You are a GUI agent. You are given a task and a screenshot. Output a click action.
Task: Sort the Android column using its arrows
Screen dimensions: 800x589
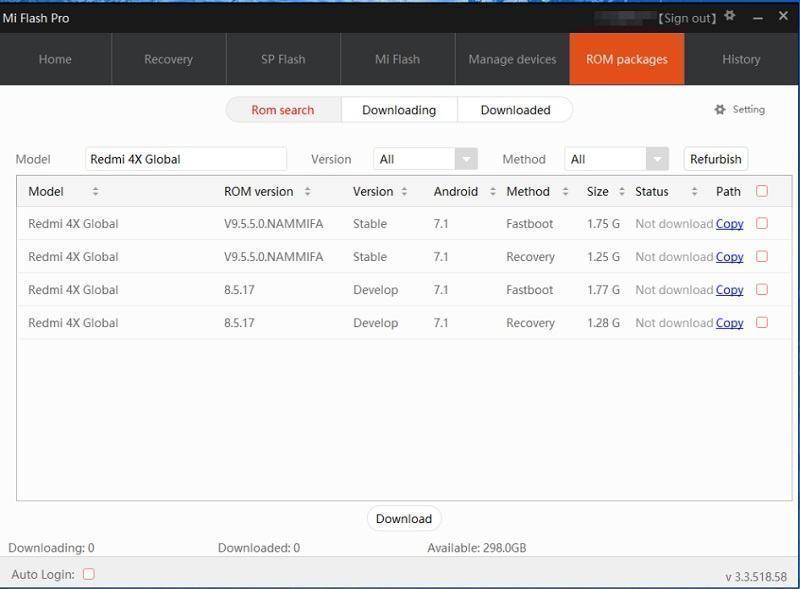click(492, 191)
